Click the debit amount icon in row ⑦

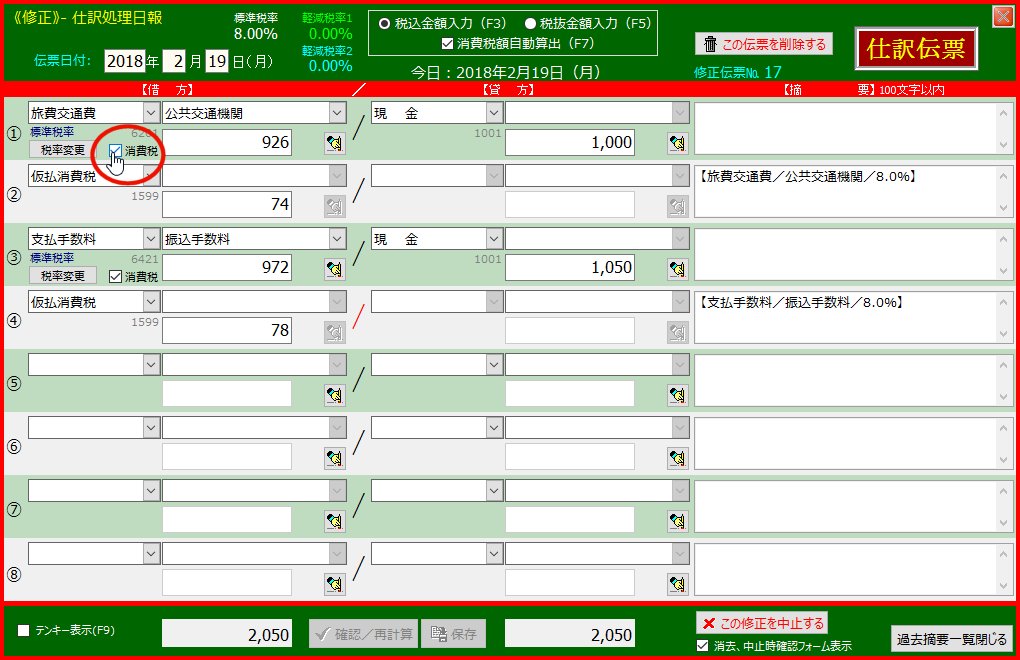[334, 520]
